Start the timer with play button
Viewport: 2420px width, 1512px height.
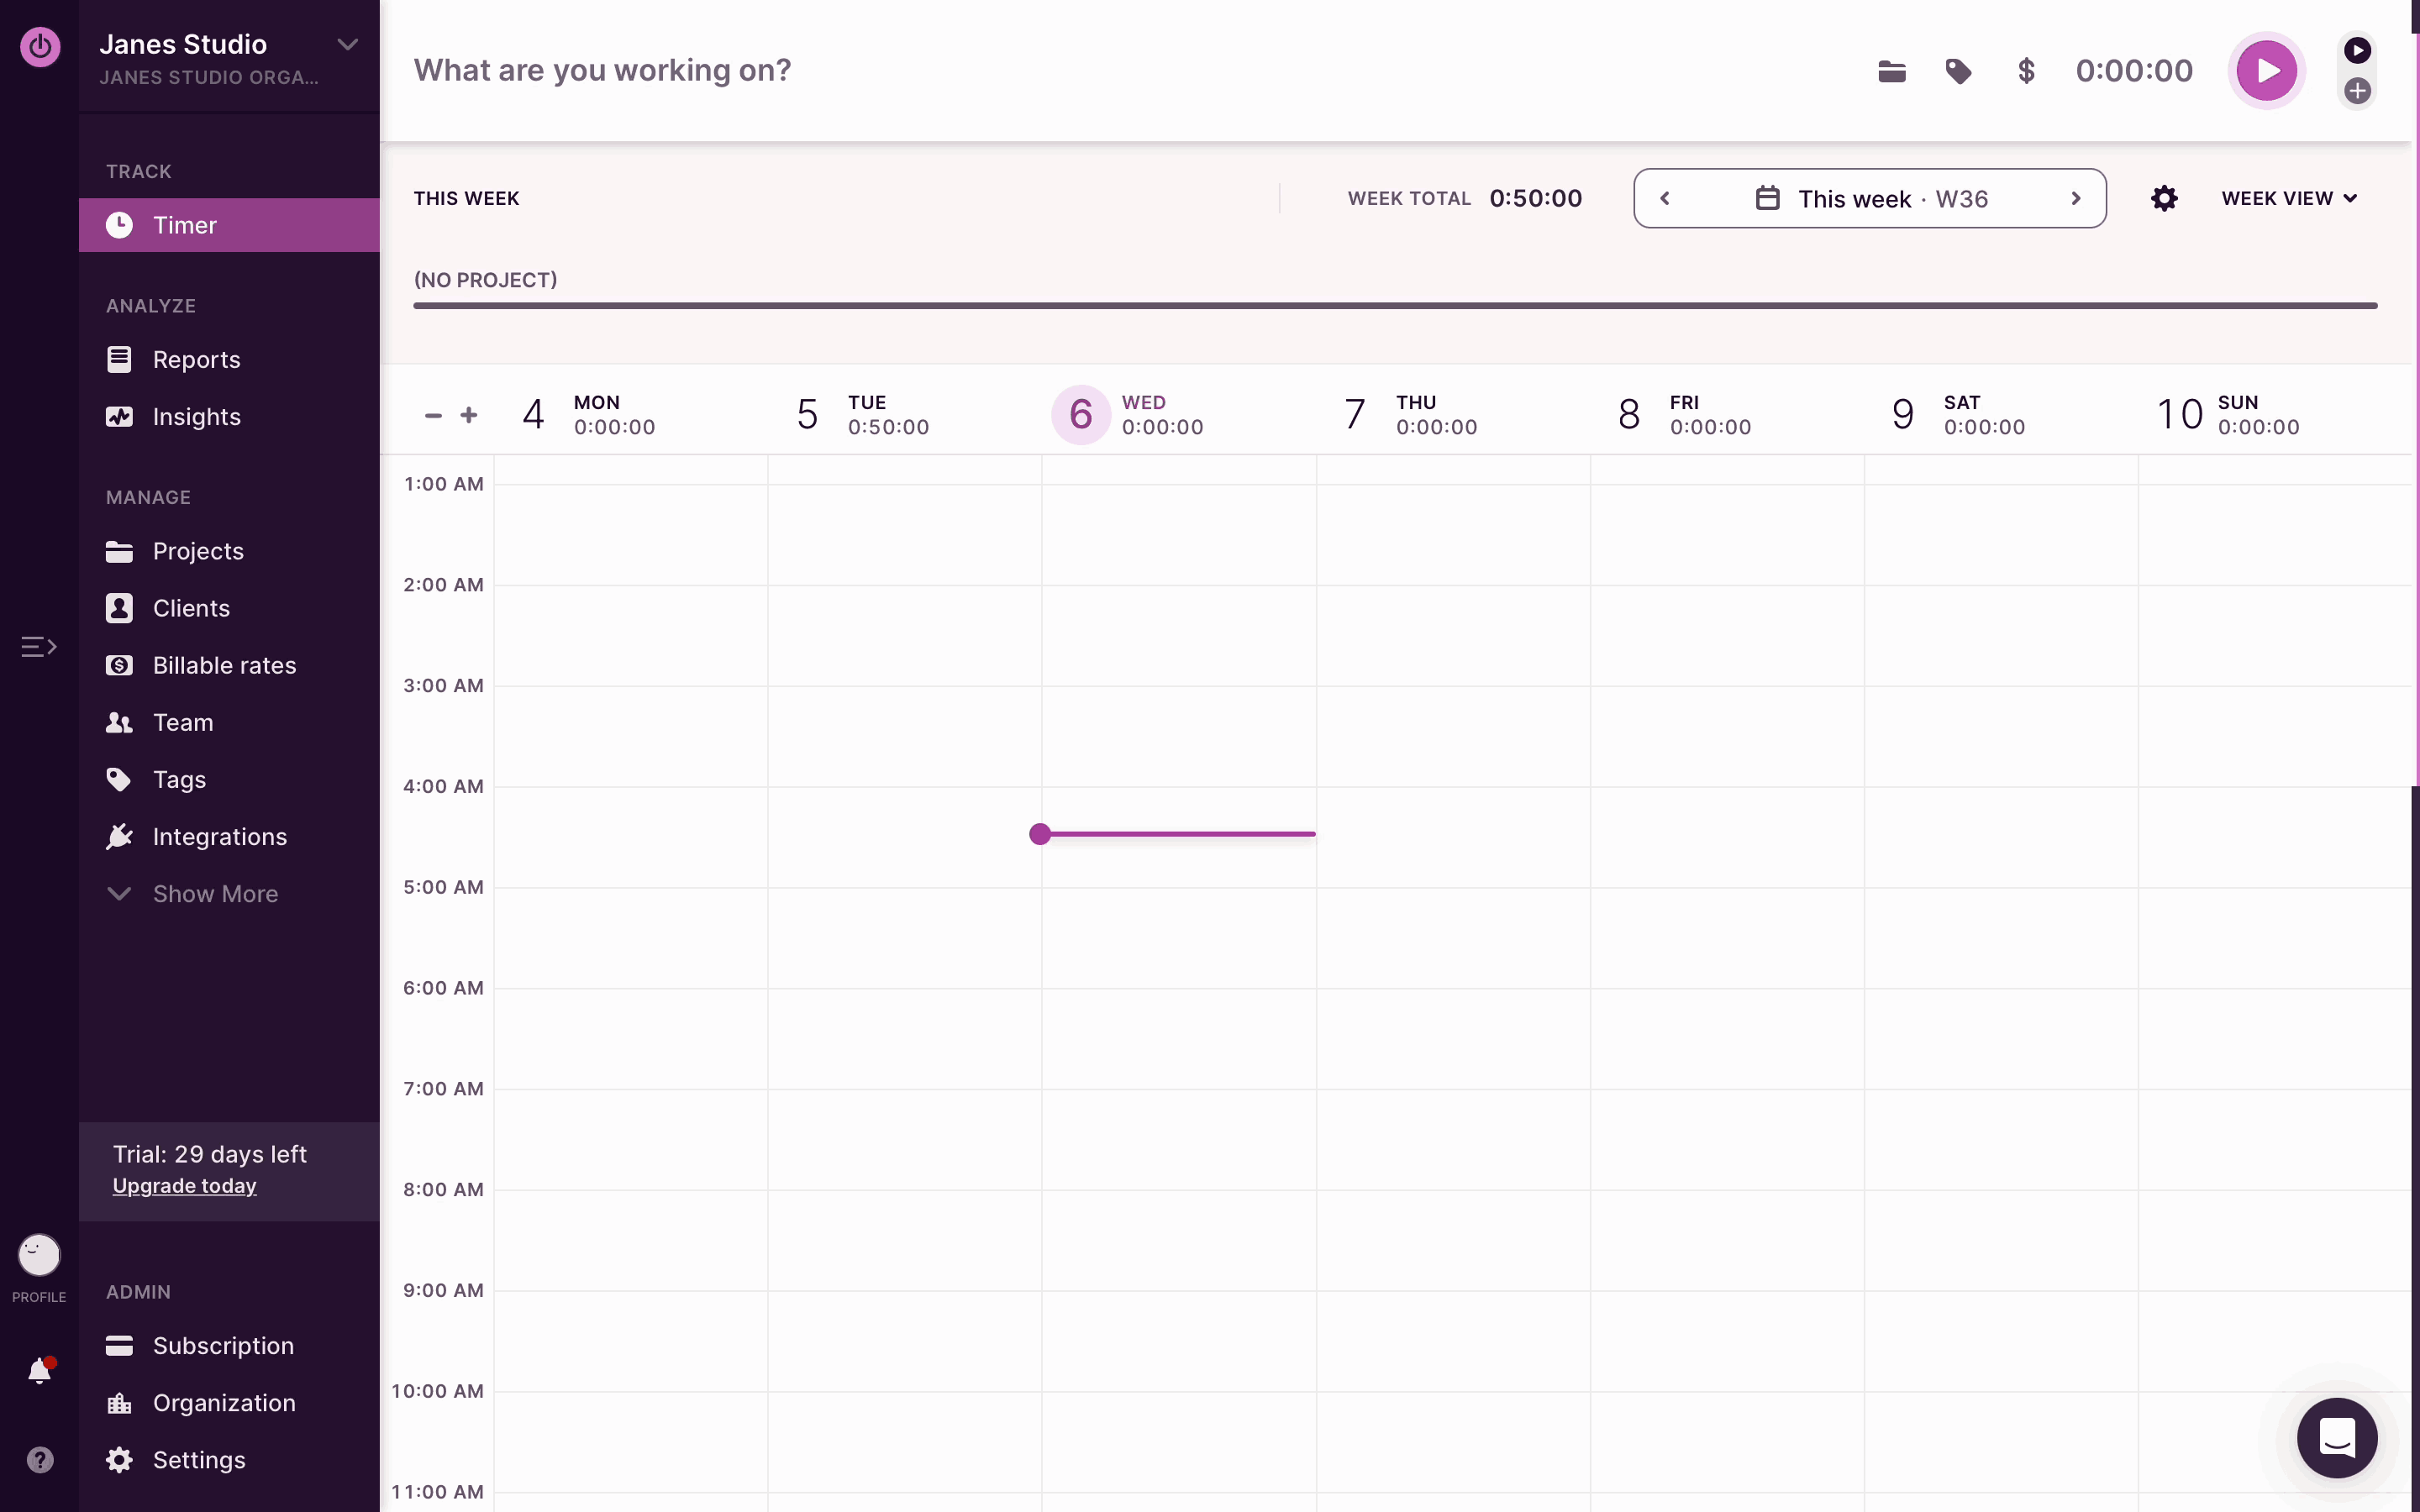click(2265, 71)
